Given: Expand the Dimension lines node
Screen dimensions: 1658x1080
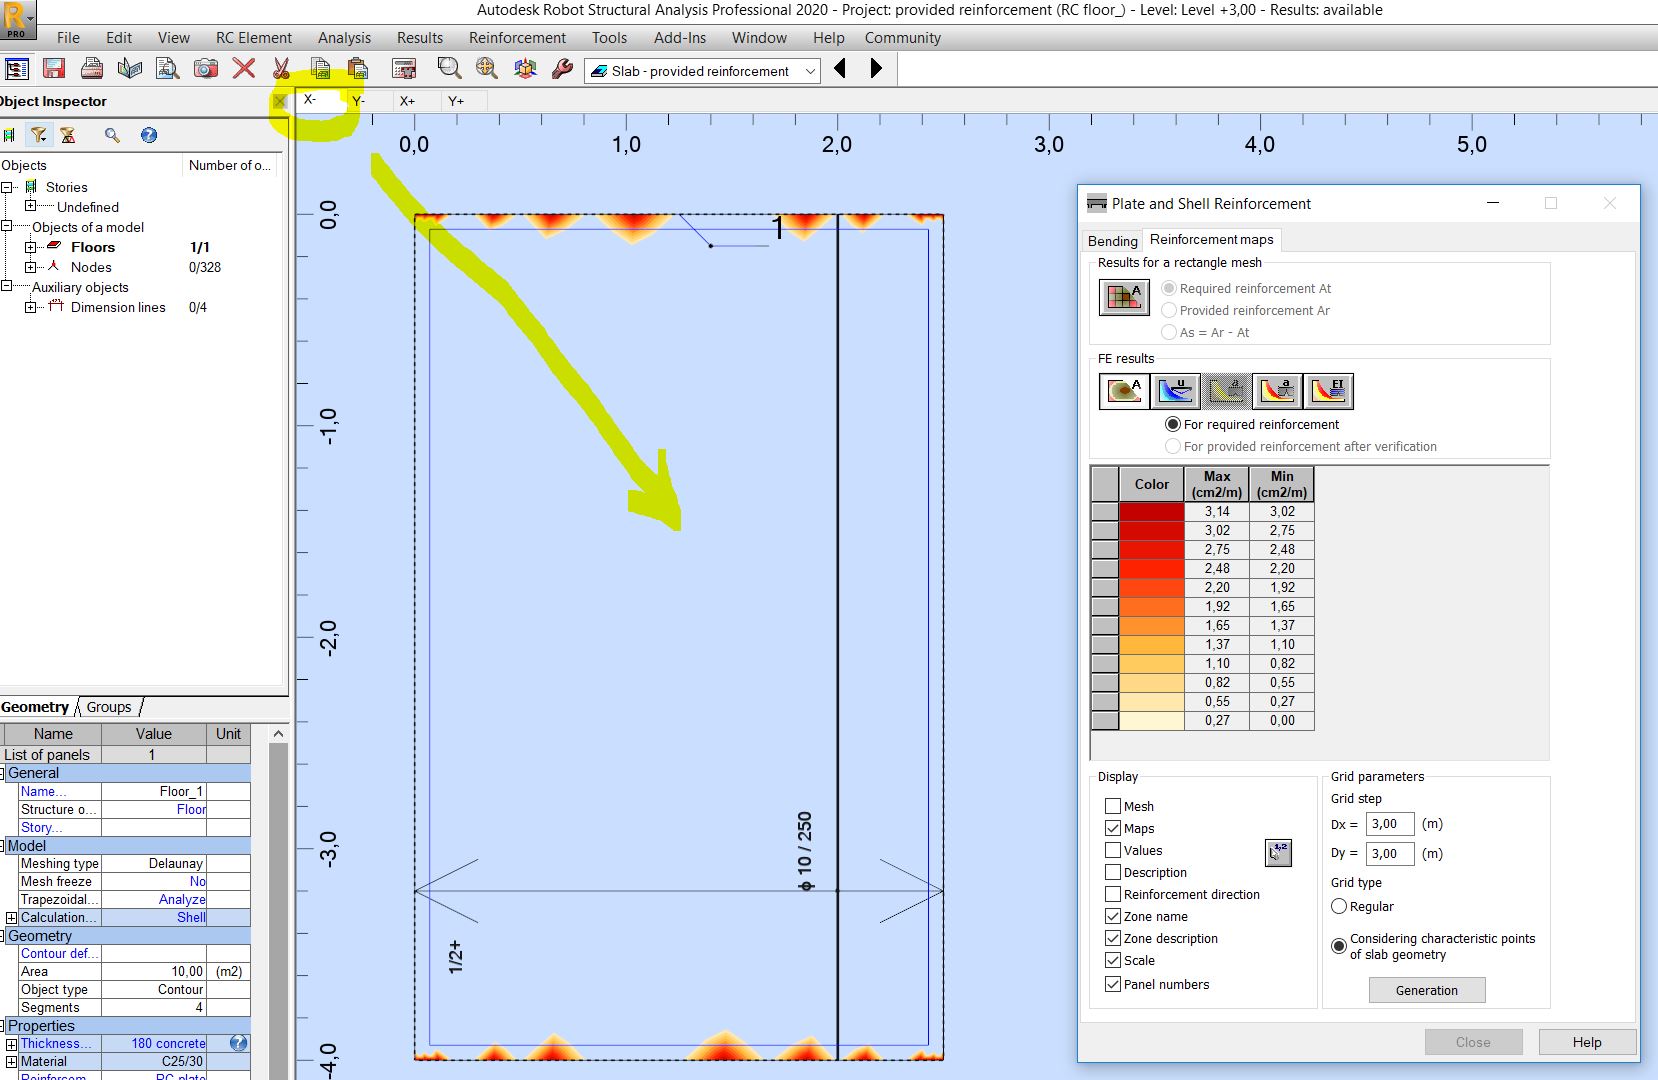Looking at the screenshot, I should click(30, 307).
